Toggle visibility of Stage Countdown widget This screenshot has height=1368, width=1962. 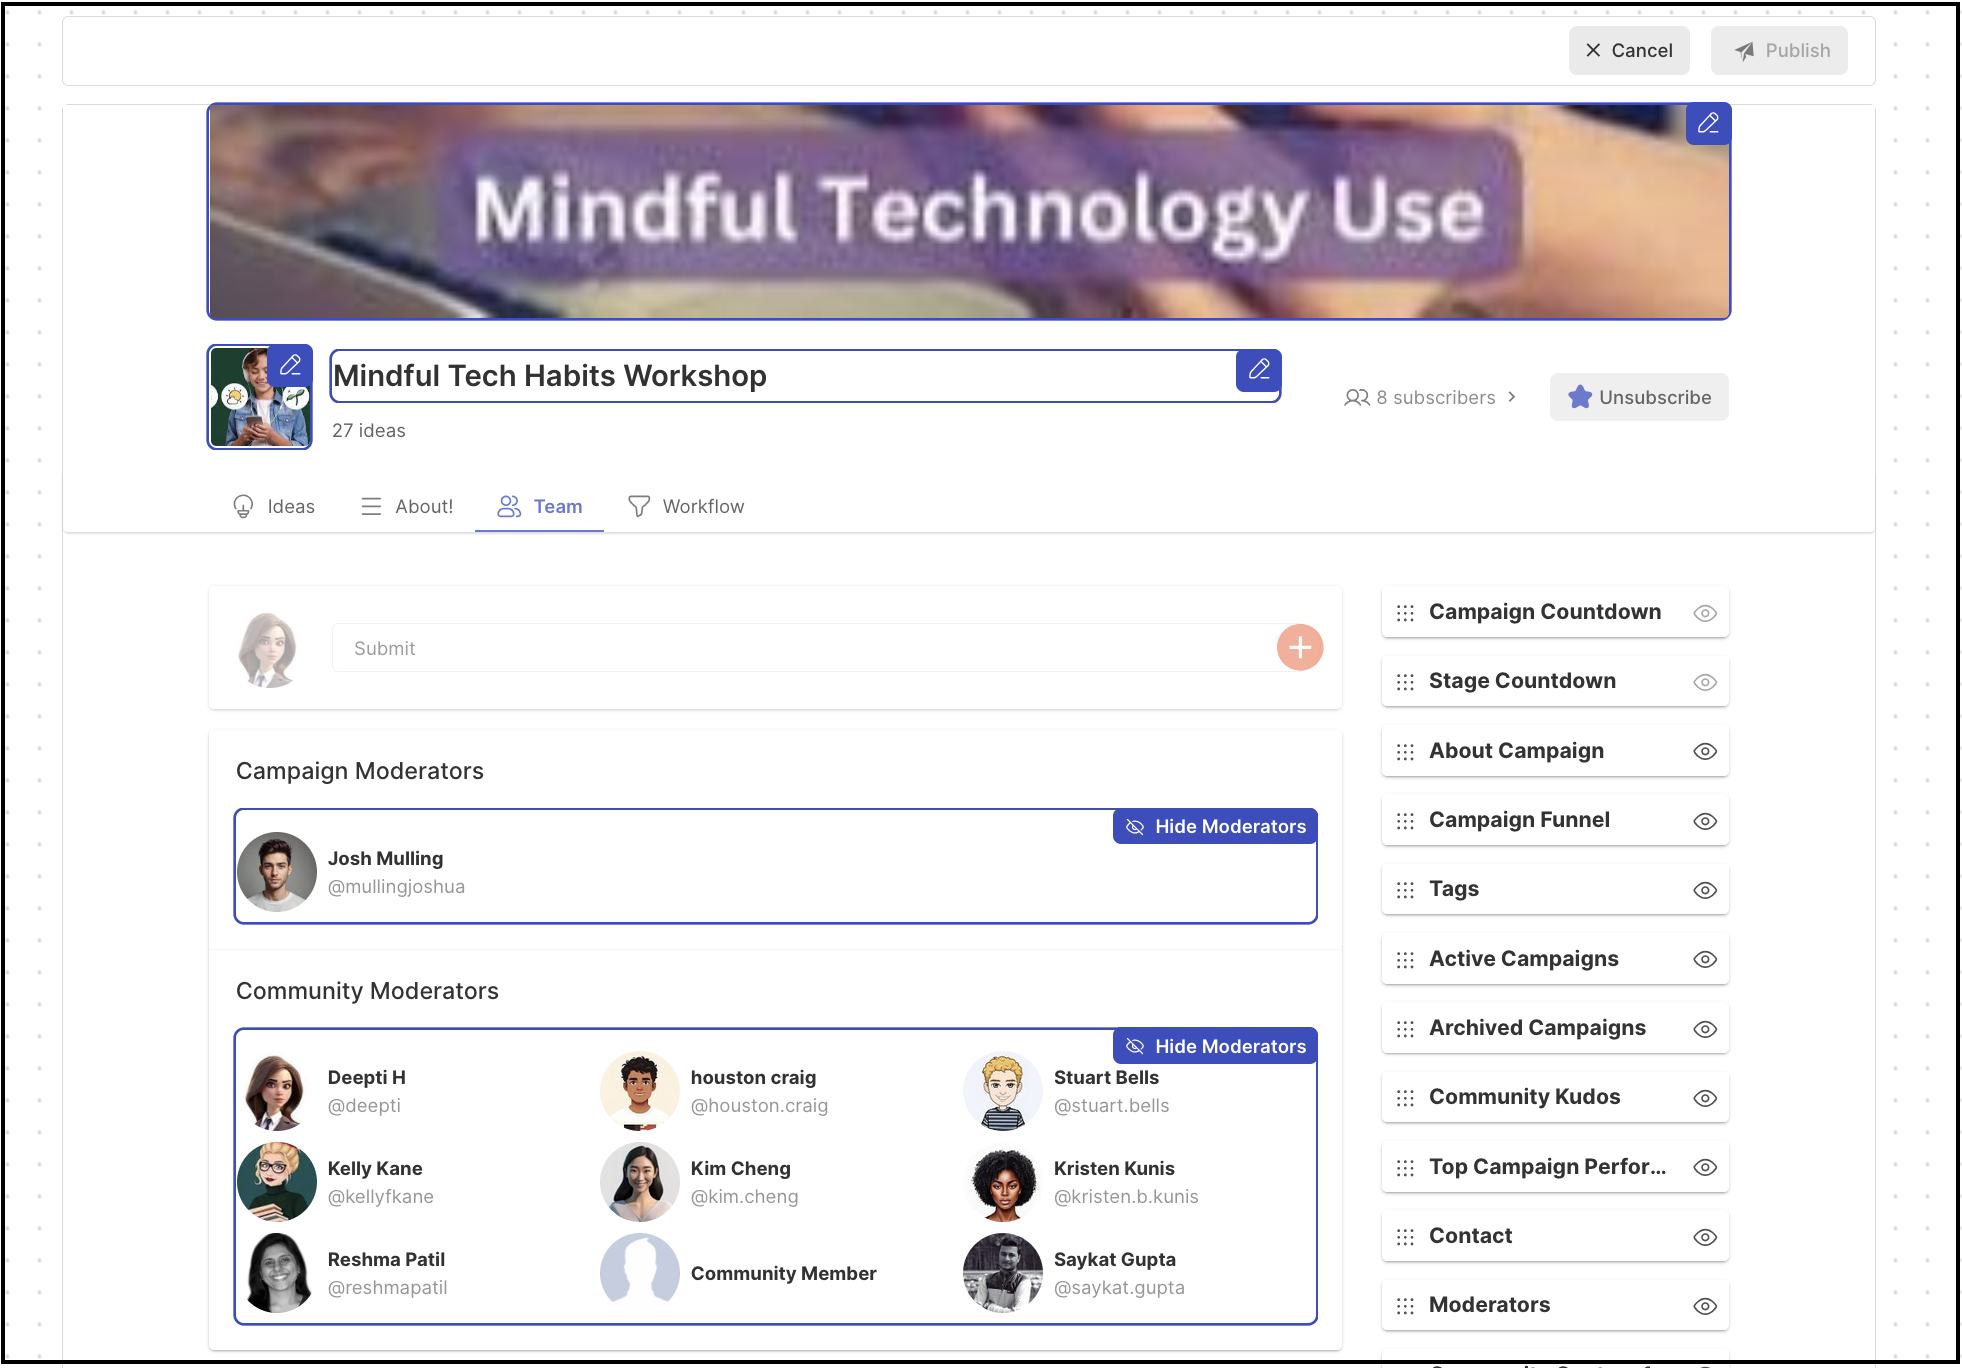point(1705,682)
